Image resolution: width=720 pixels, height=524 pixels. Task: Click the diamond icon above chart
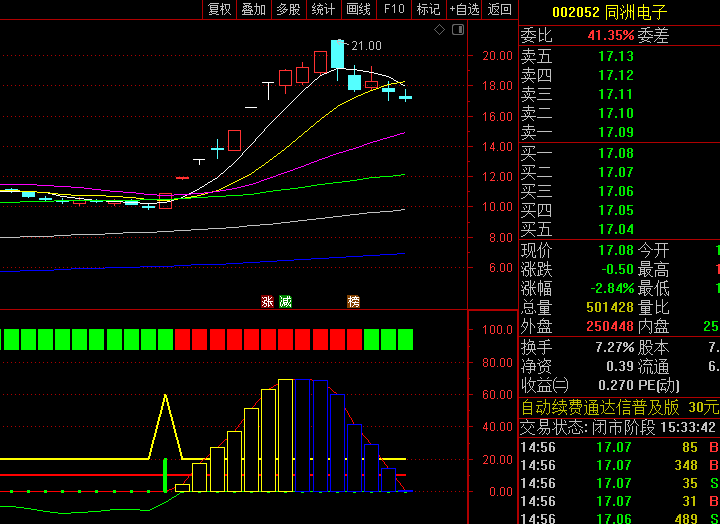pos(438,31)
